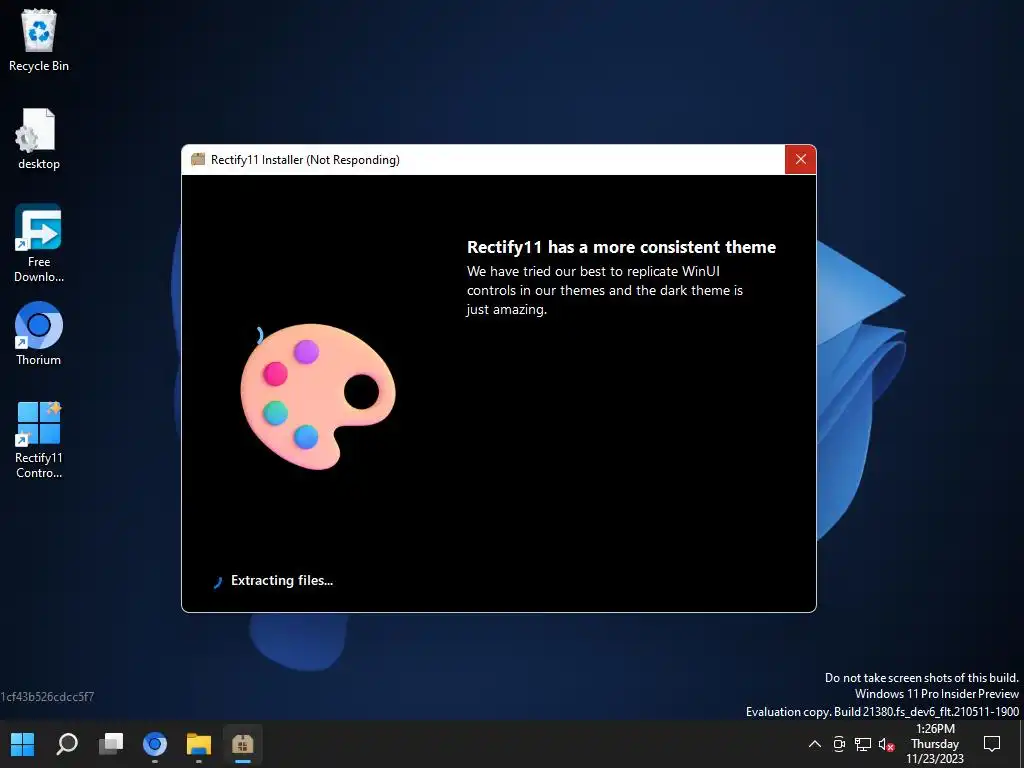
Task: Open the clock and date flyout
Action: point(935,744)
